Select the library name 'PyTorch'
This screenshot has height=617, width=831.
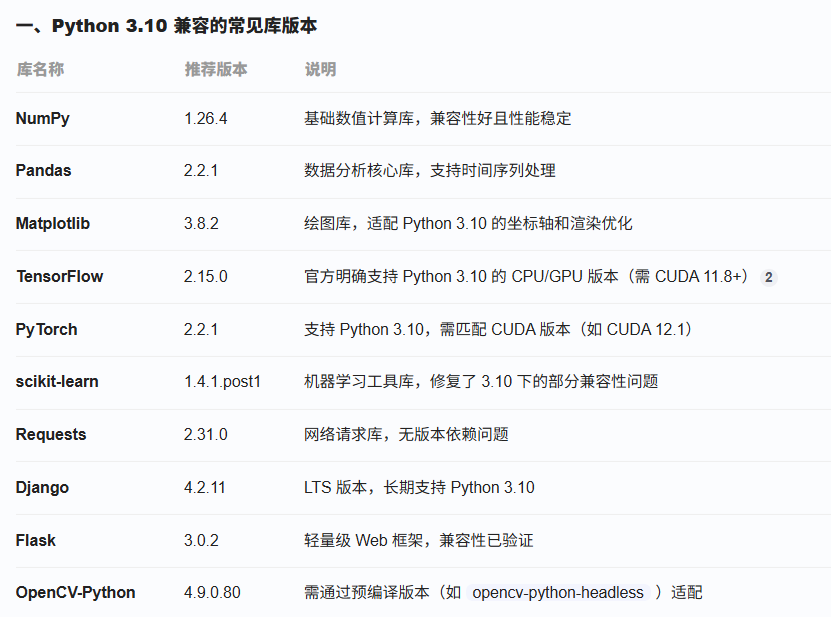(x=47, y=329)
